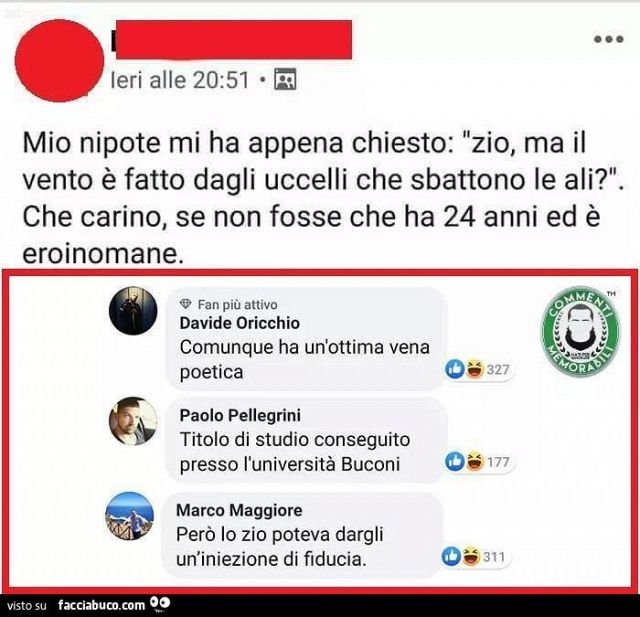Click the laughing emoji on Marco's comment

471,557
